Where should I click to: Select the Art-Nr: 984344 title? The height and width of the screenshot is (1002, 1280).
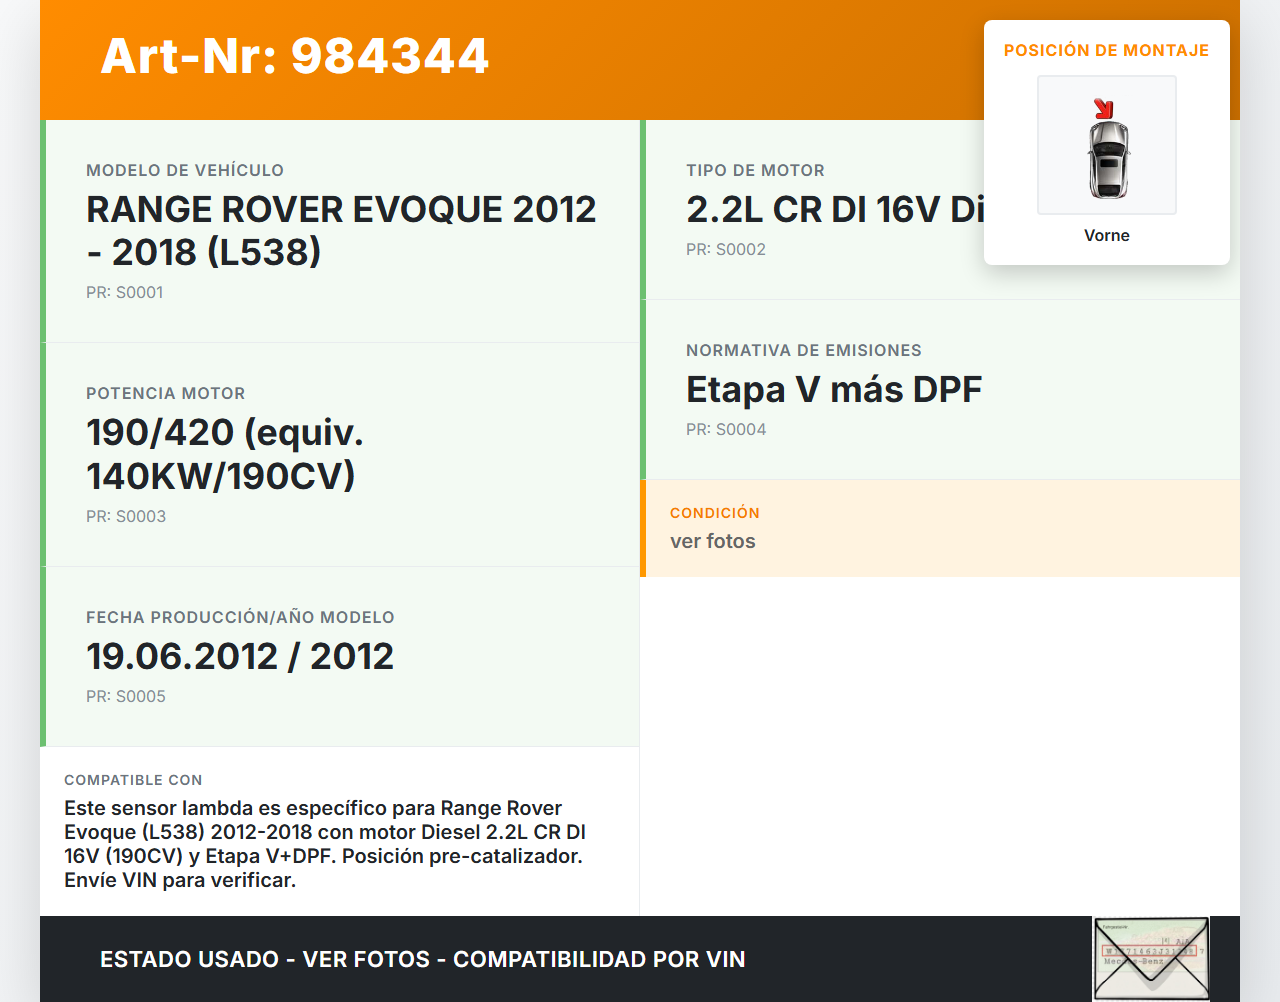(294, 56)
